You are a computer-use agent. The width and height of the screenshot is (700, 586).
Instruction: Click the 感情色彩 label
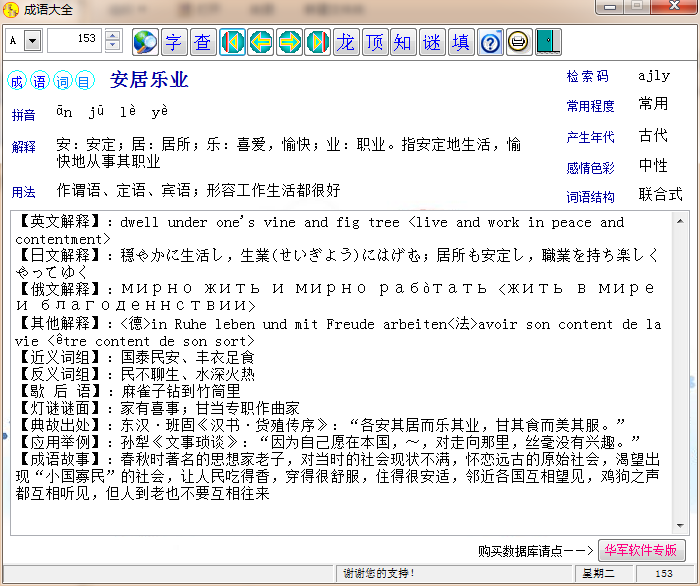pyautogui.click(x=590, y=168)
